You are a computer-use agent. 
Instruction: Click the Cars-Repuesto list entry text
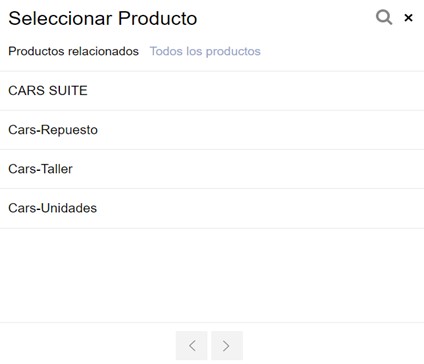(x=53, y=130)
